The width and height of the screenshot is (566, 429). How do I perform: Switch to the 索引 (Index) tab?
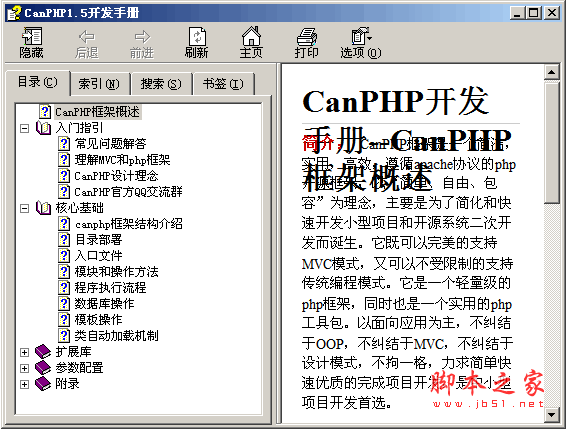point(99,84)
